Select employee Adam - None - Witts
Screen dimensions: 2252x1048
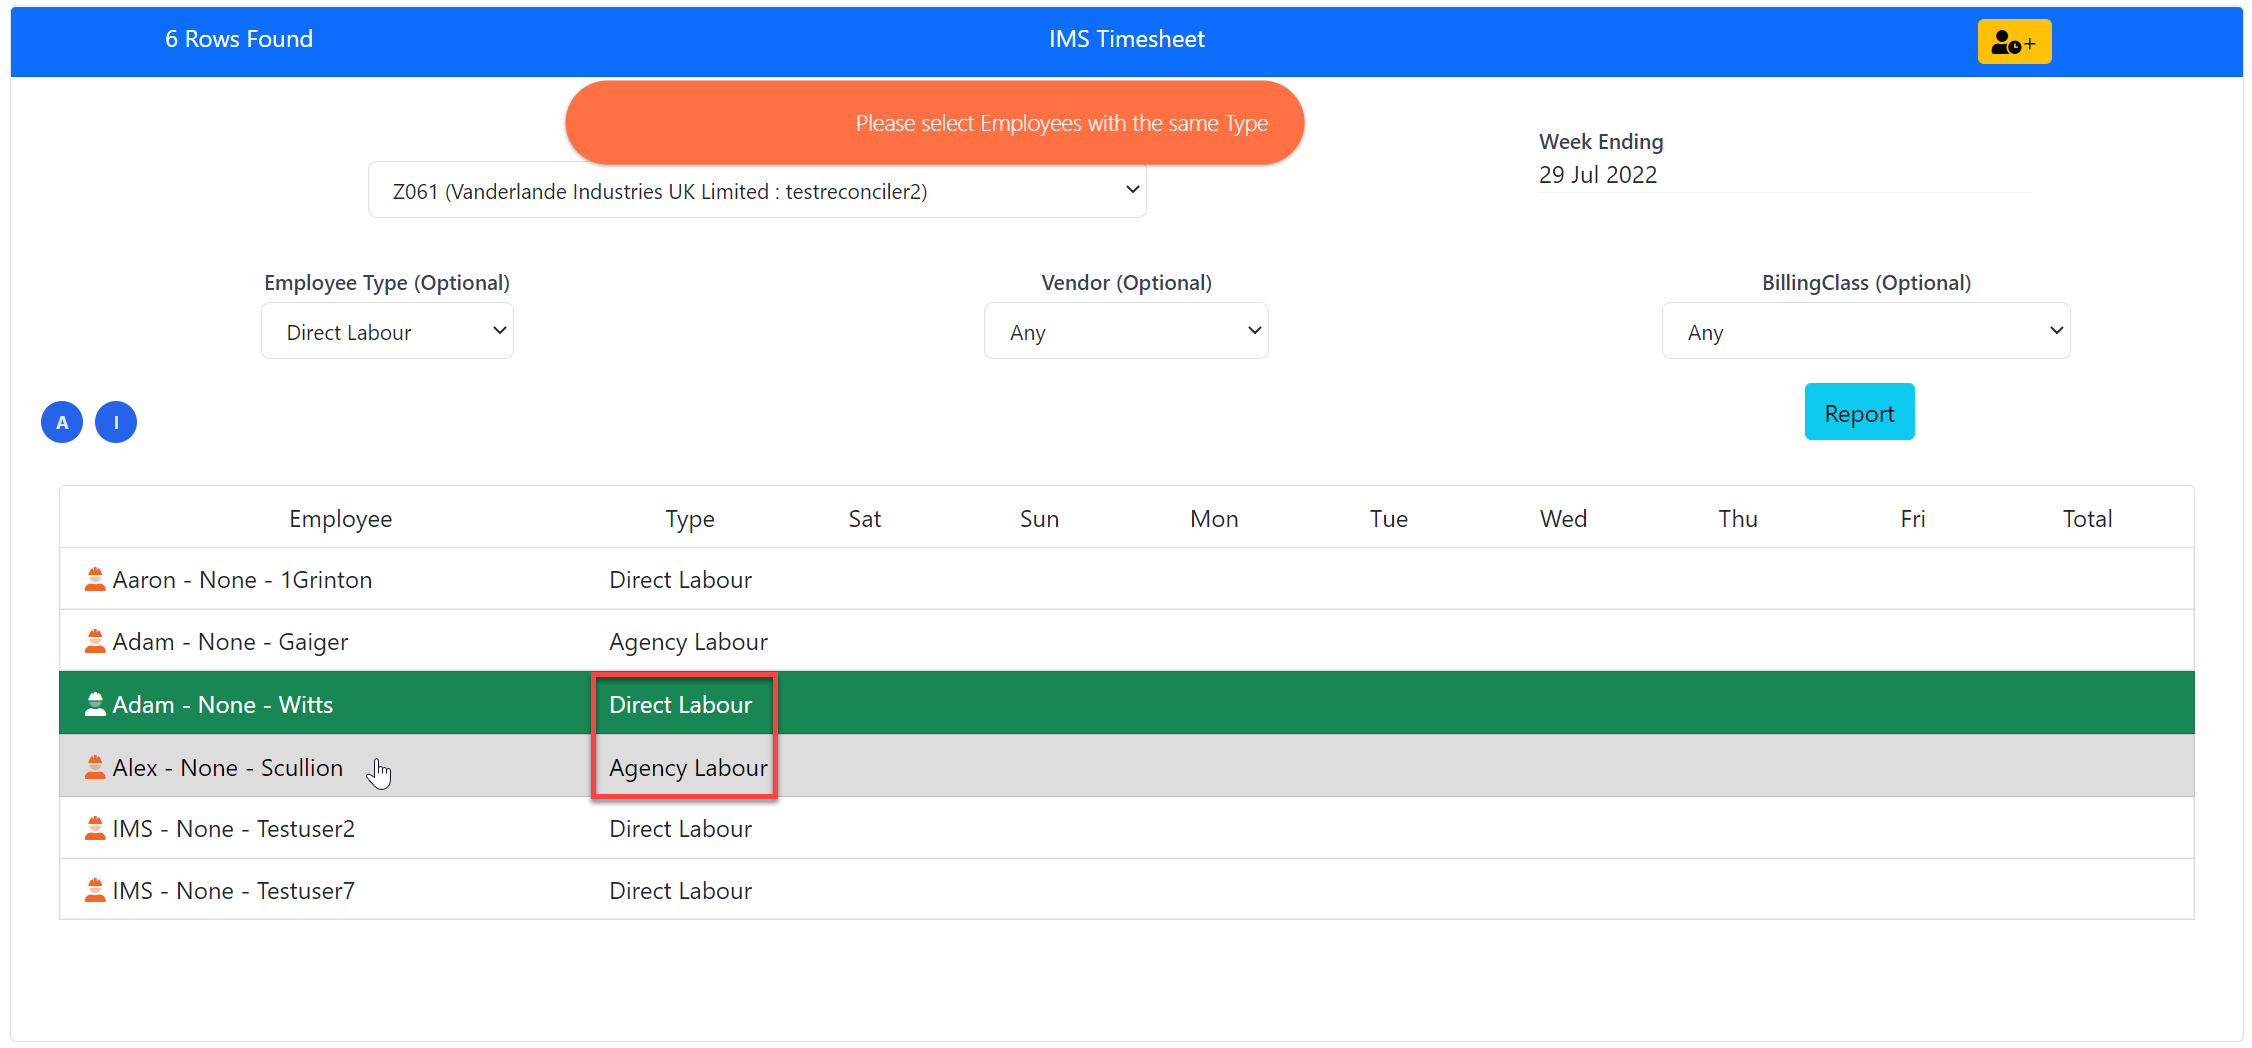click(223, 705)
